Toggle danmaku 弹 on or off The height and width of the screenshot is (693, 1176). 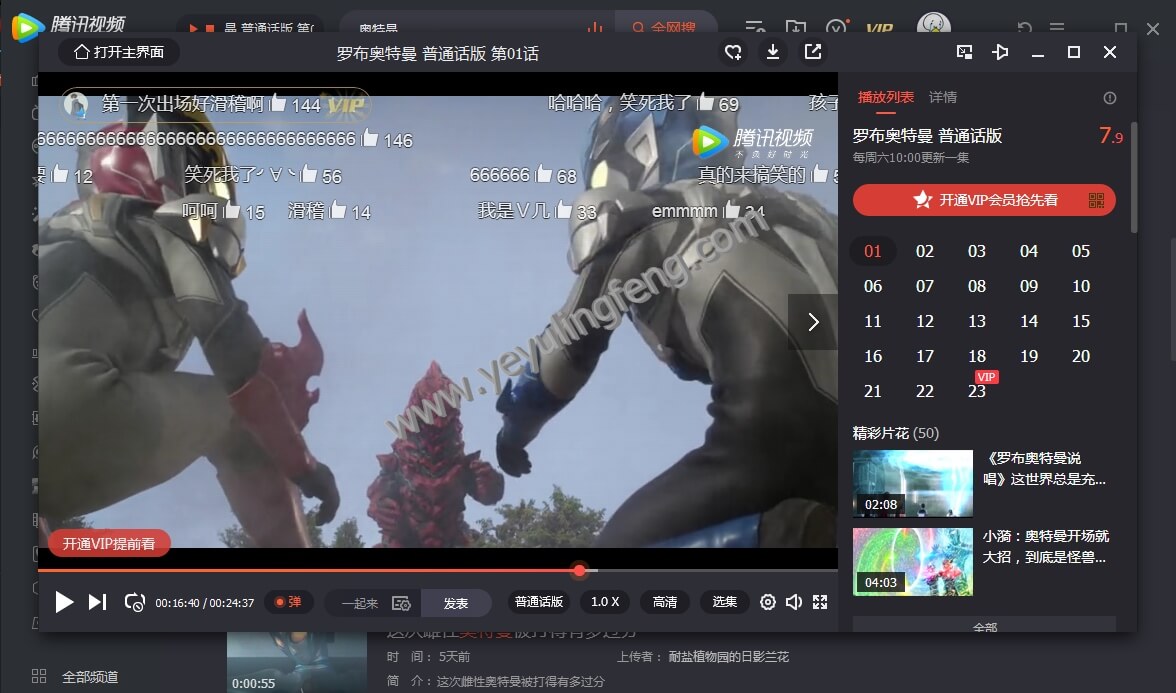click(289, 602)
